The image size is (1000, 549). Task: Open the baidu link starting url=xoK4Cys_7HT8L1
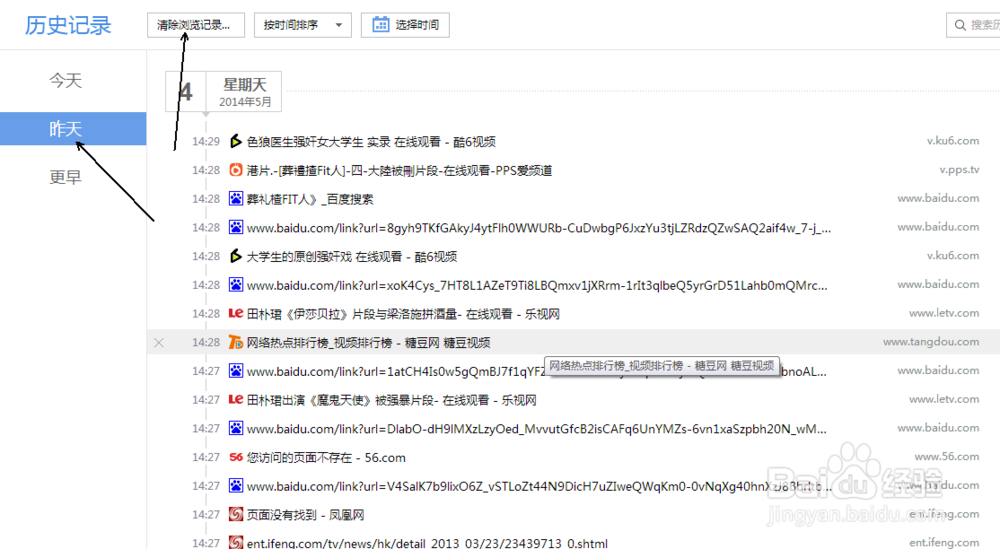pos(537,285)
